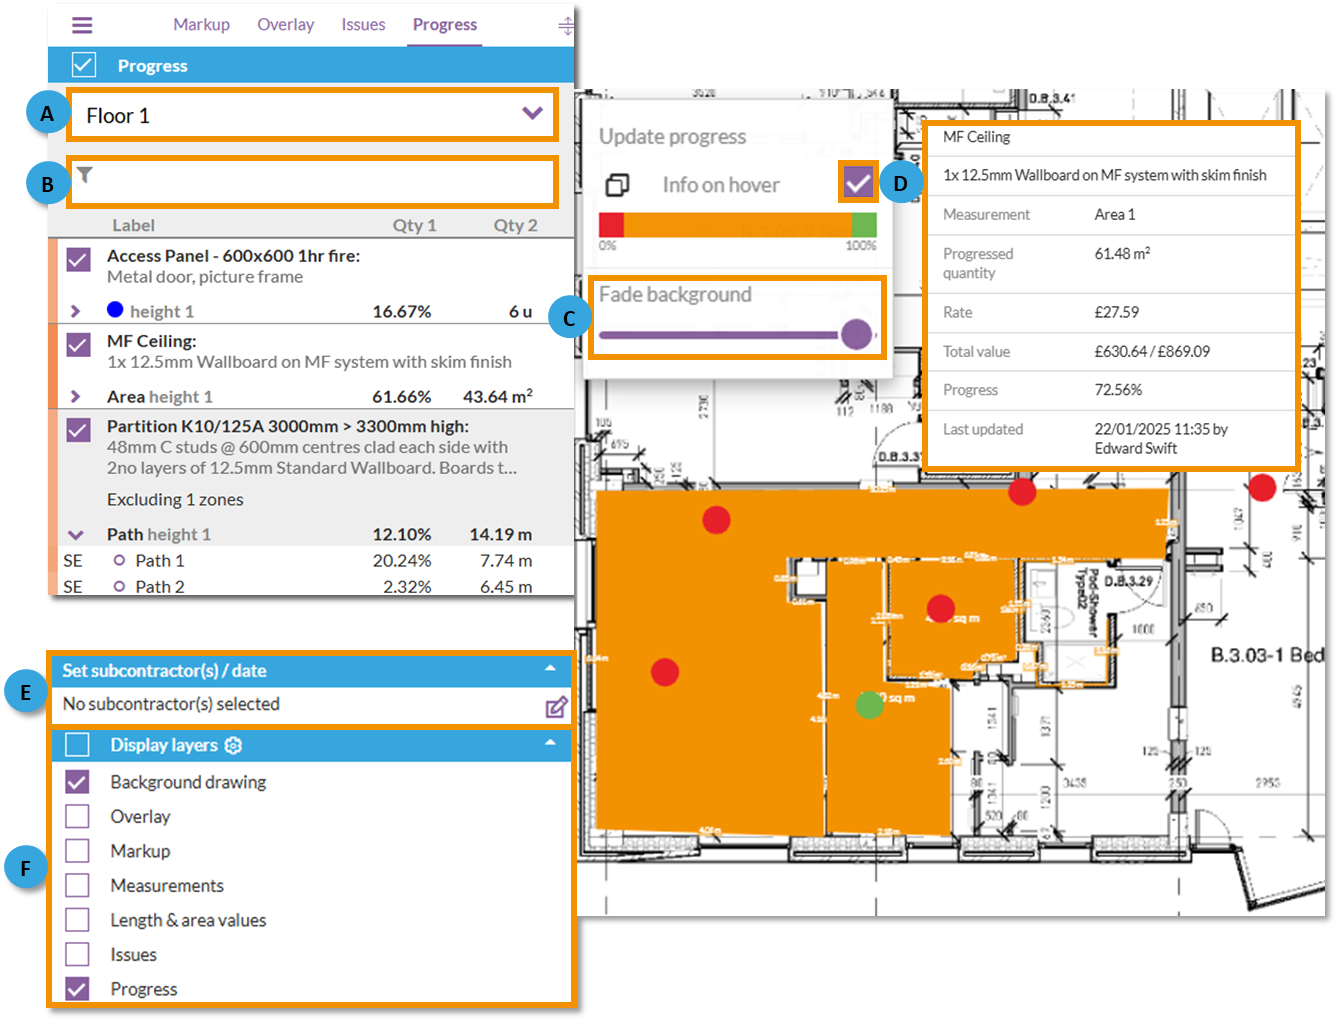
Task: Click the blue dot icon beside height 1
Action: pyautogui.click(x=115, y=309)
